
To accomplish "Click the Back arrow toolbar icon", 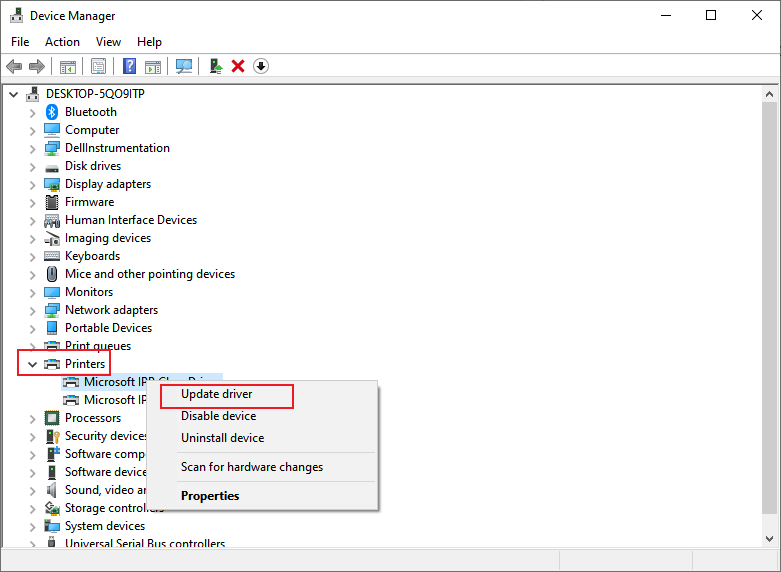I will click(14, 66).
